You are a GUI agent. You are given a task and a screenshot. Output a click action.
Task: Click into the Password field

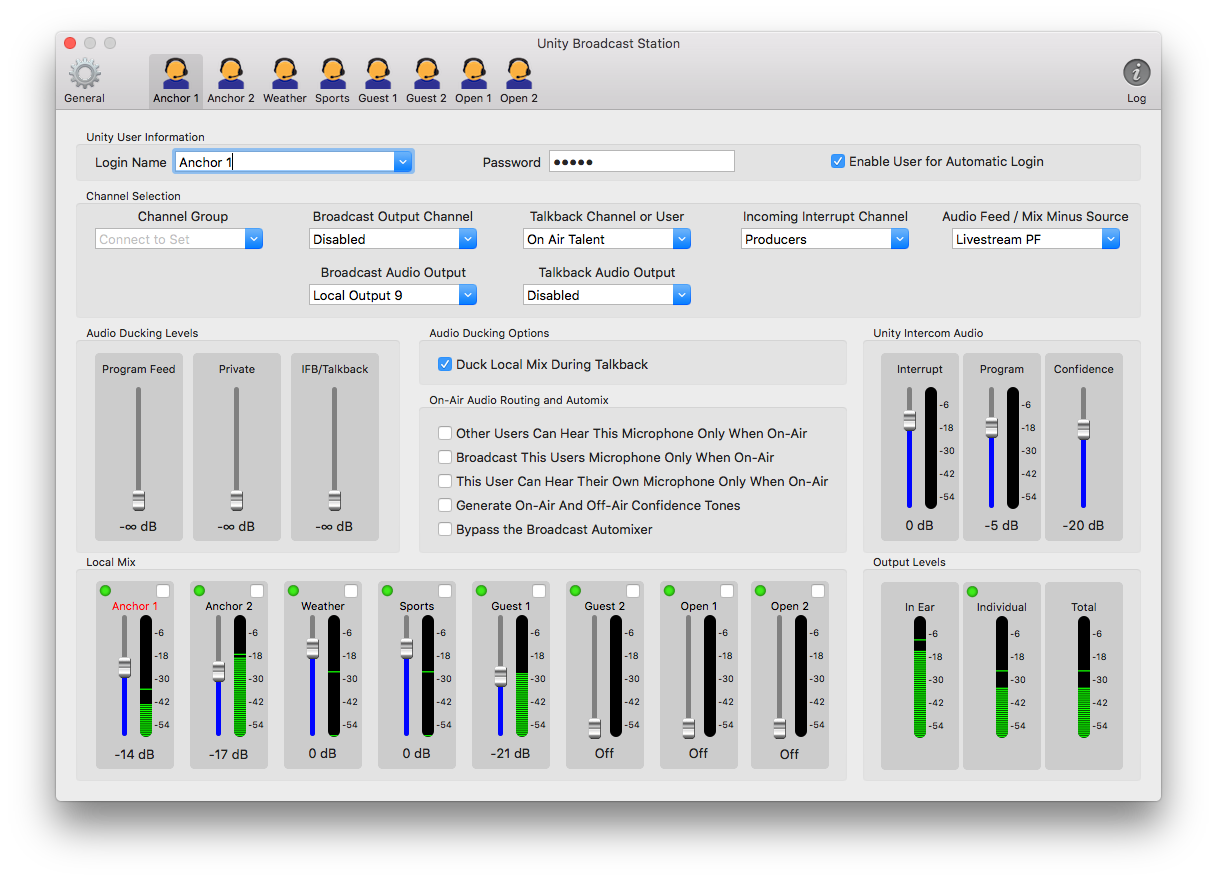[641, 162]
